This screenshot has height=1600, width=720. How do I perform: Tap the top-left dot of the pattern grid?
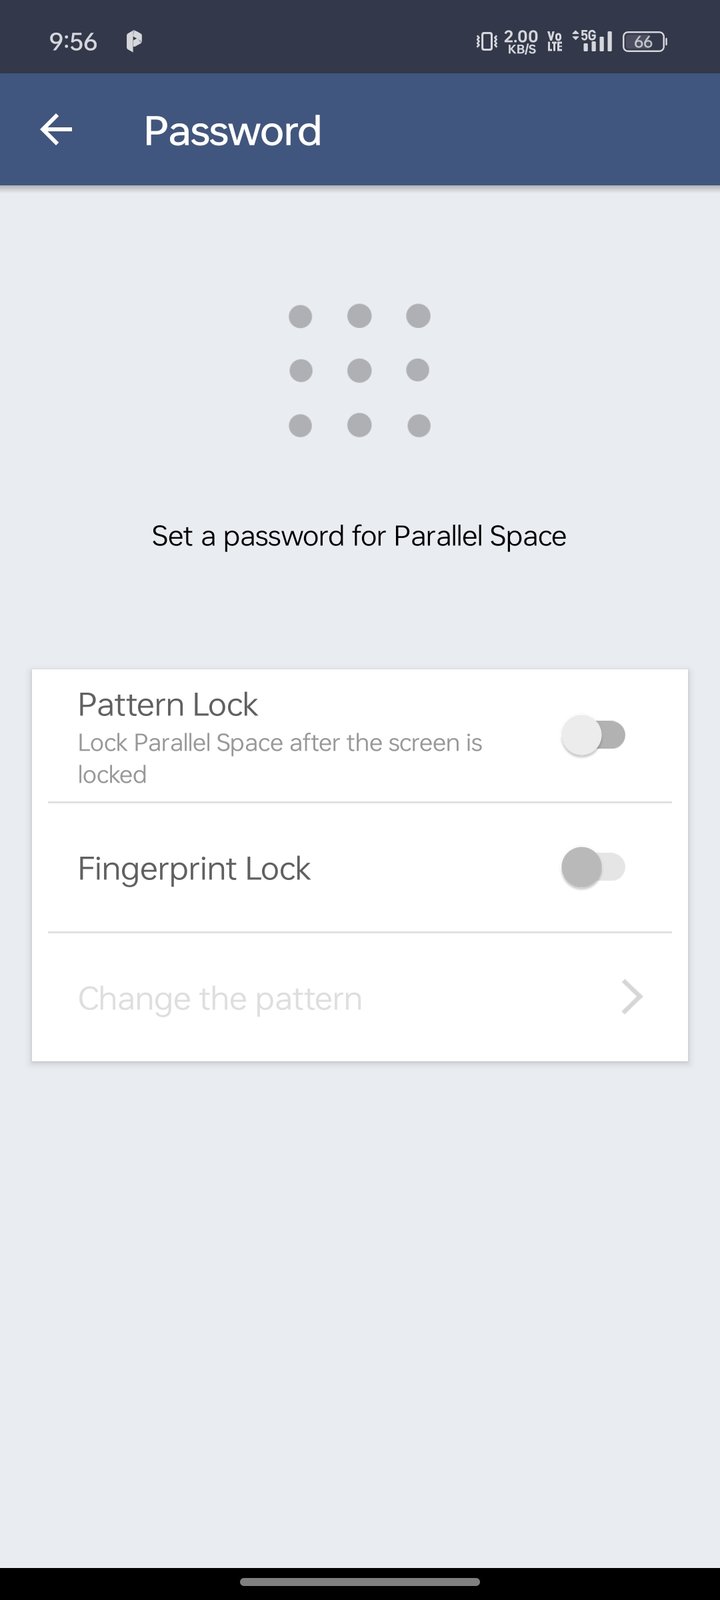300,317
